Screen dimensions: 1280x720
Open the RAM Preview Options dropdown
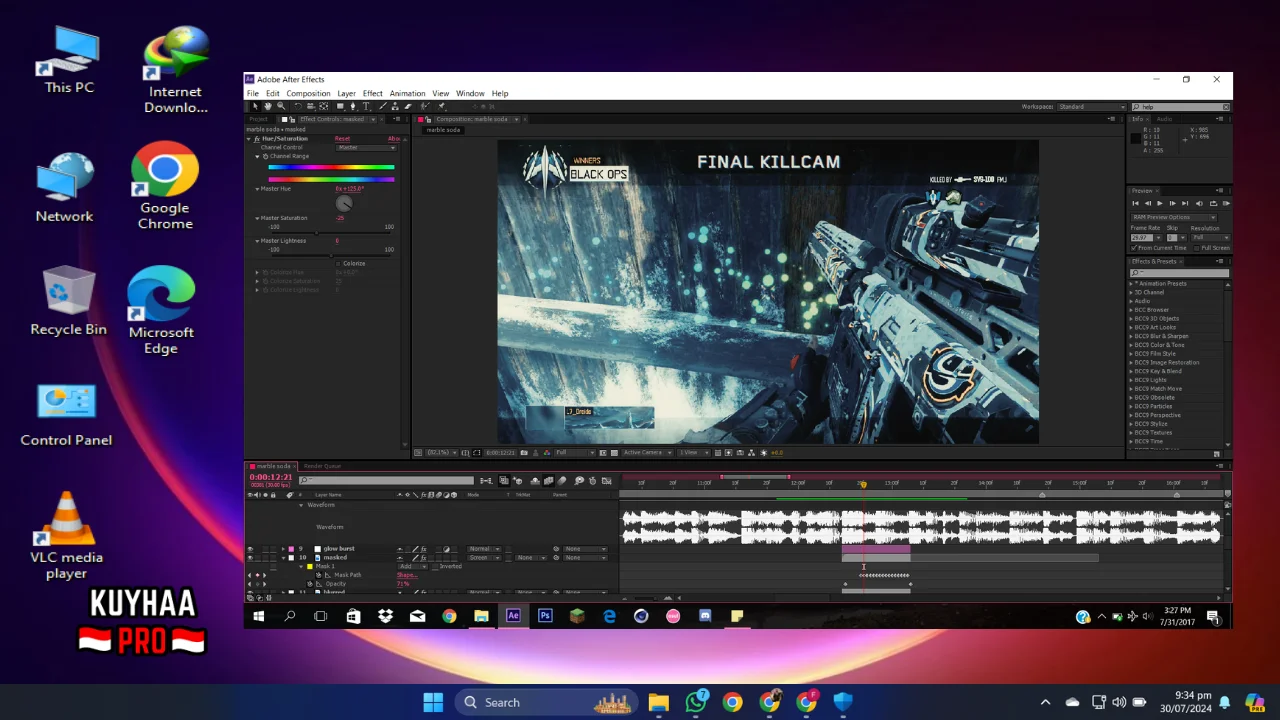1174,217
